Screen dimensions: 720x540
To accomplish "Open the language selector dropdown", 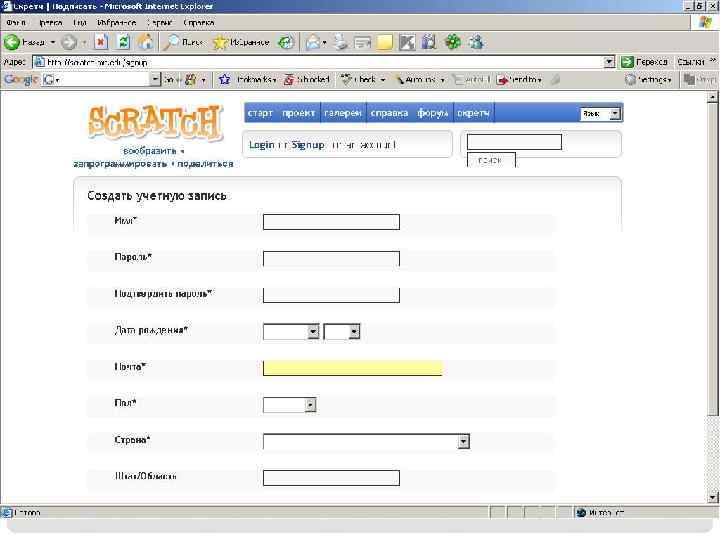I will click(x=615, y=113).
